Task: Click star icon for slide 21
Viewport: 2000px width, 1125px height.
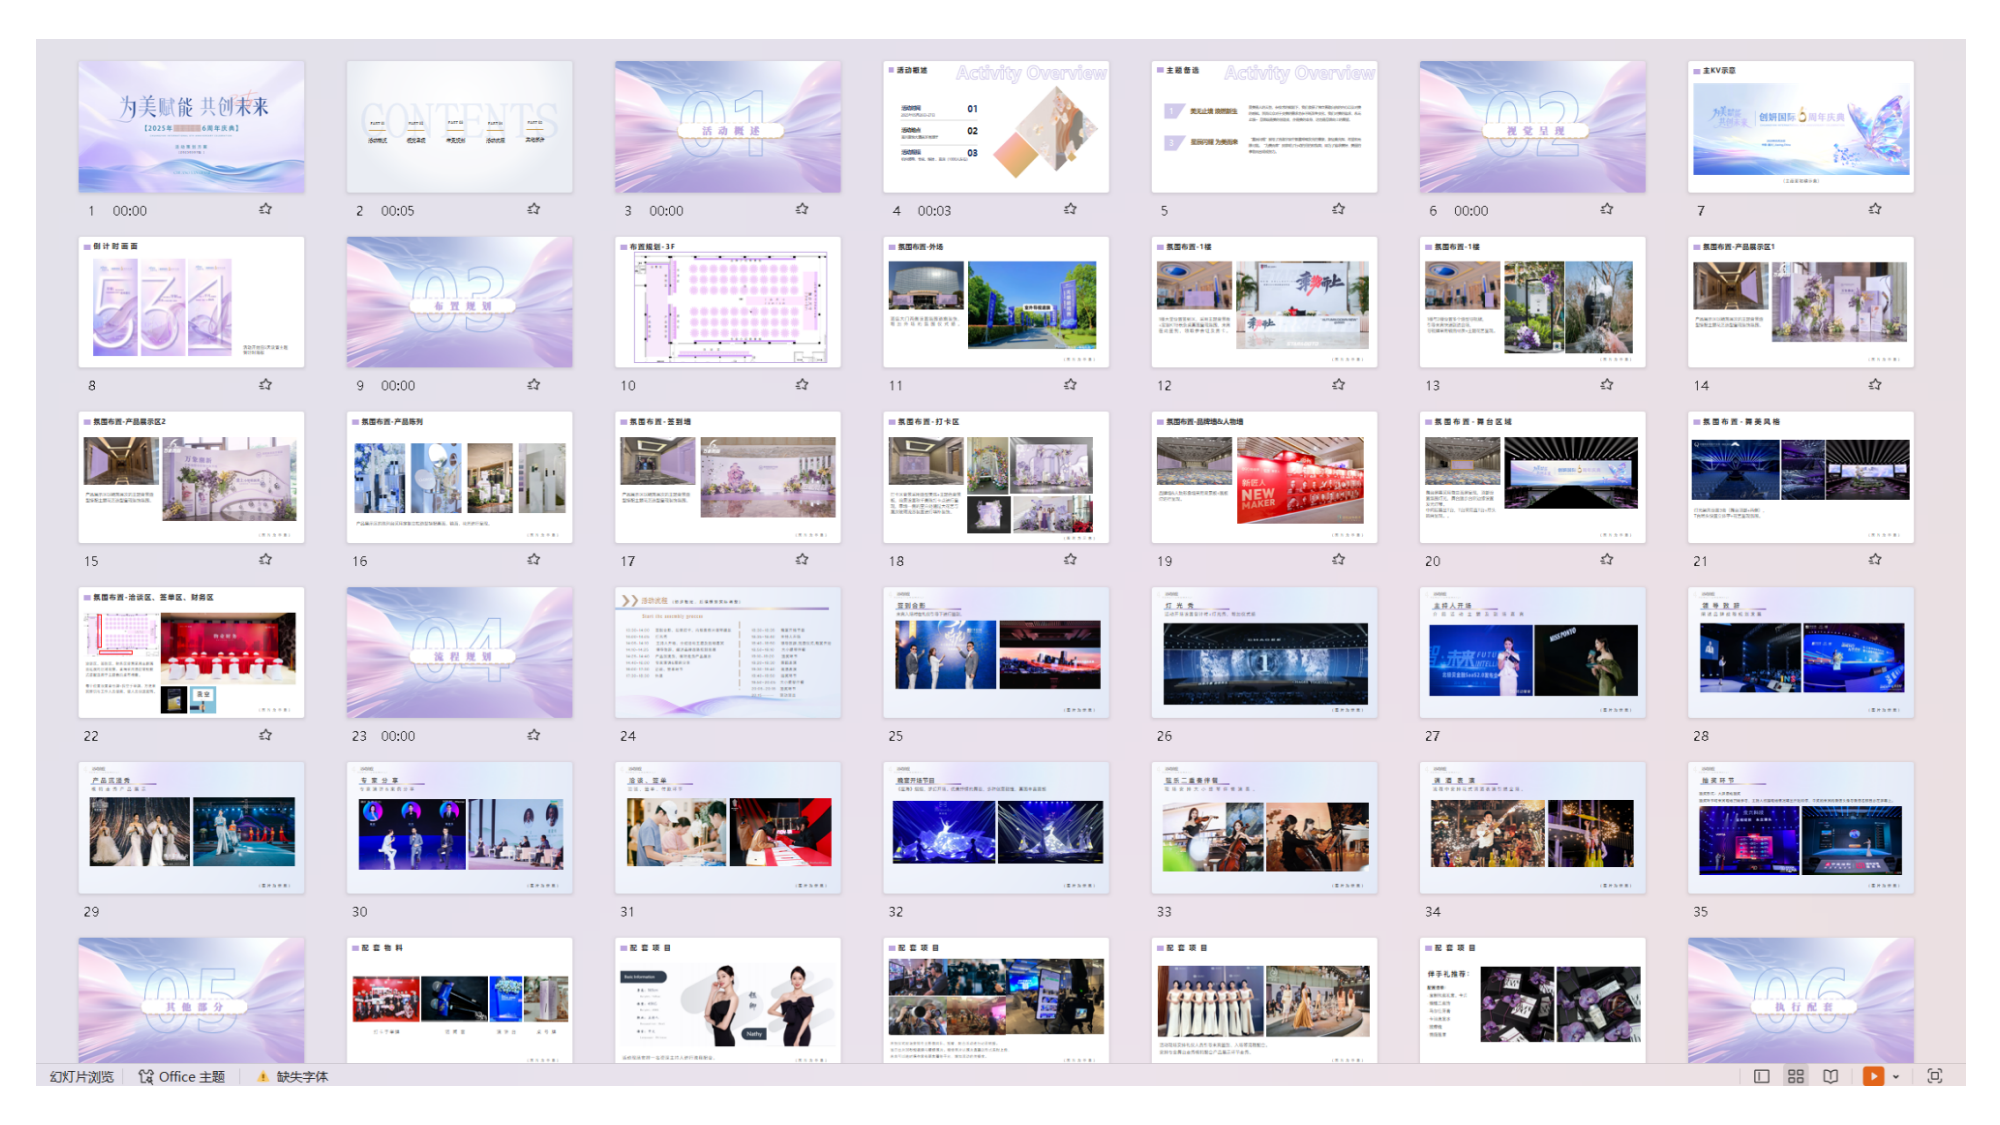Action: point(1875,559)
